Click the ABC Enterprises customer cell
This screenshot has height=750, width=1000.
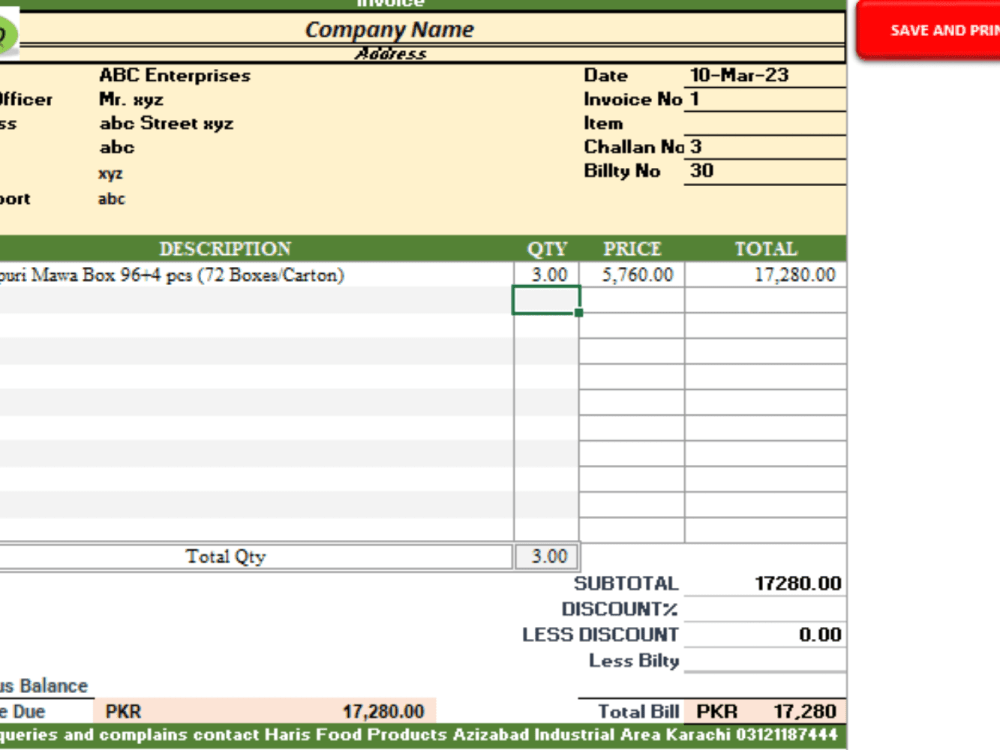click(175, 75)
